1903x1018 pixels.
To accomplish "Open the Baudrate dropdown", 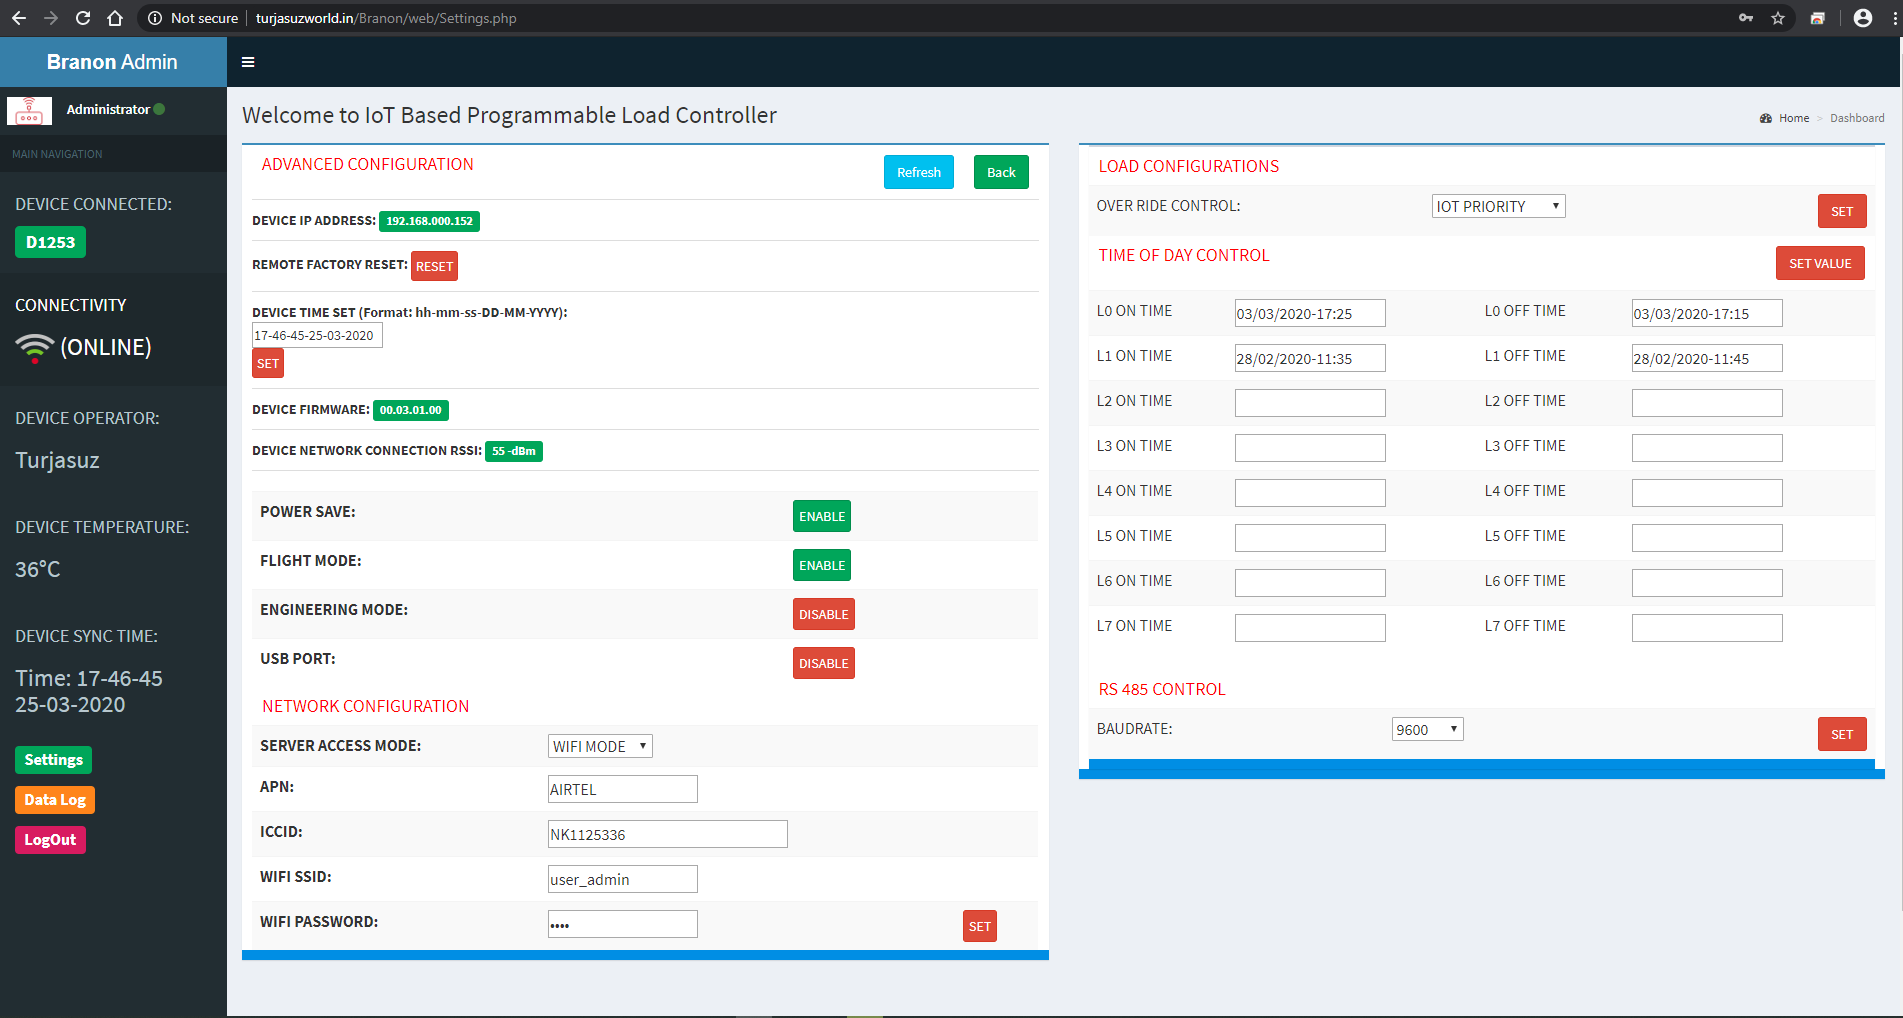I will point(1428,729).
